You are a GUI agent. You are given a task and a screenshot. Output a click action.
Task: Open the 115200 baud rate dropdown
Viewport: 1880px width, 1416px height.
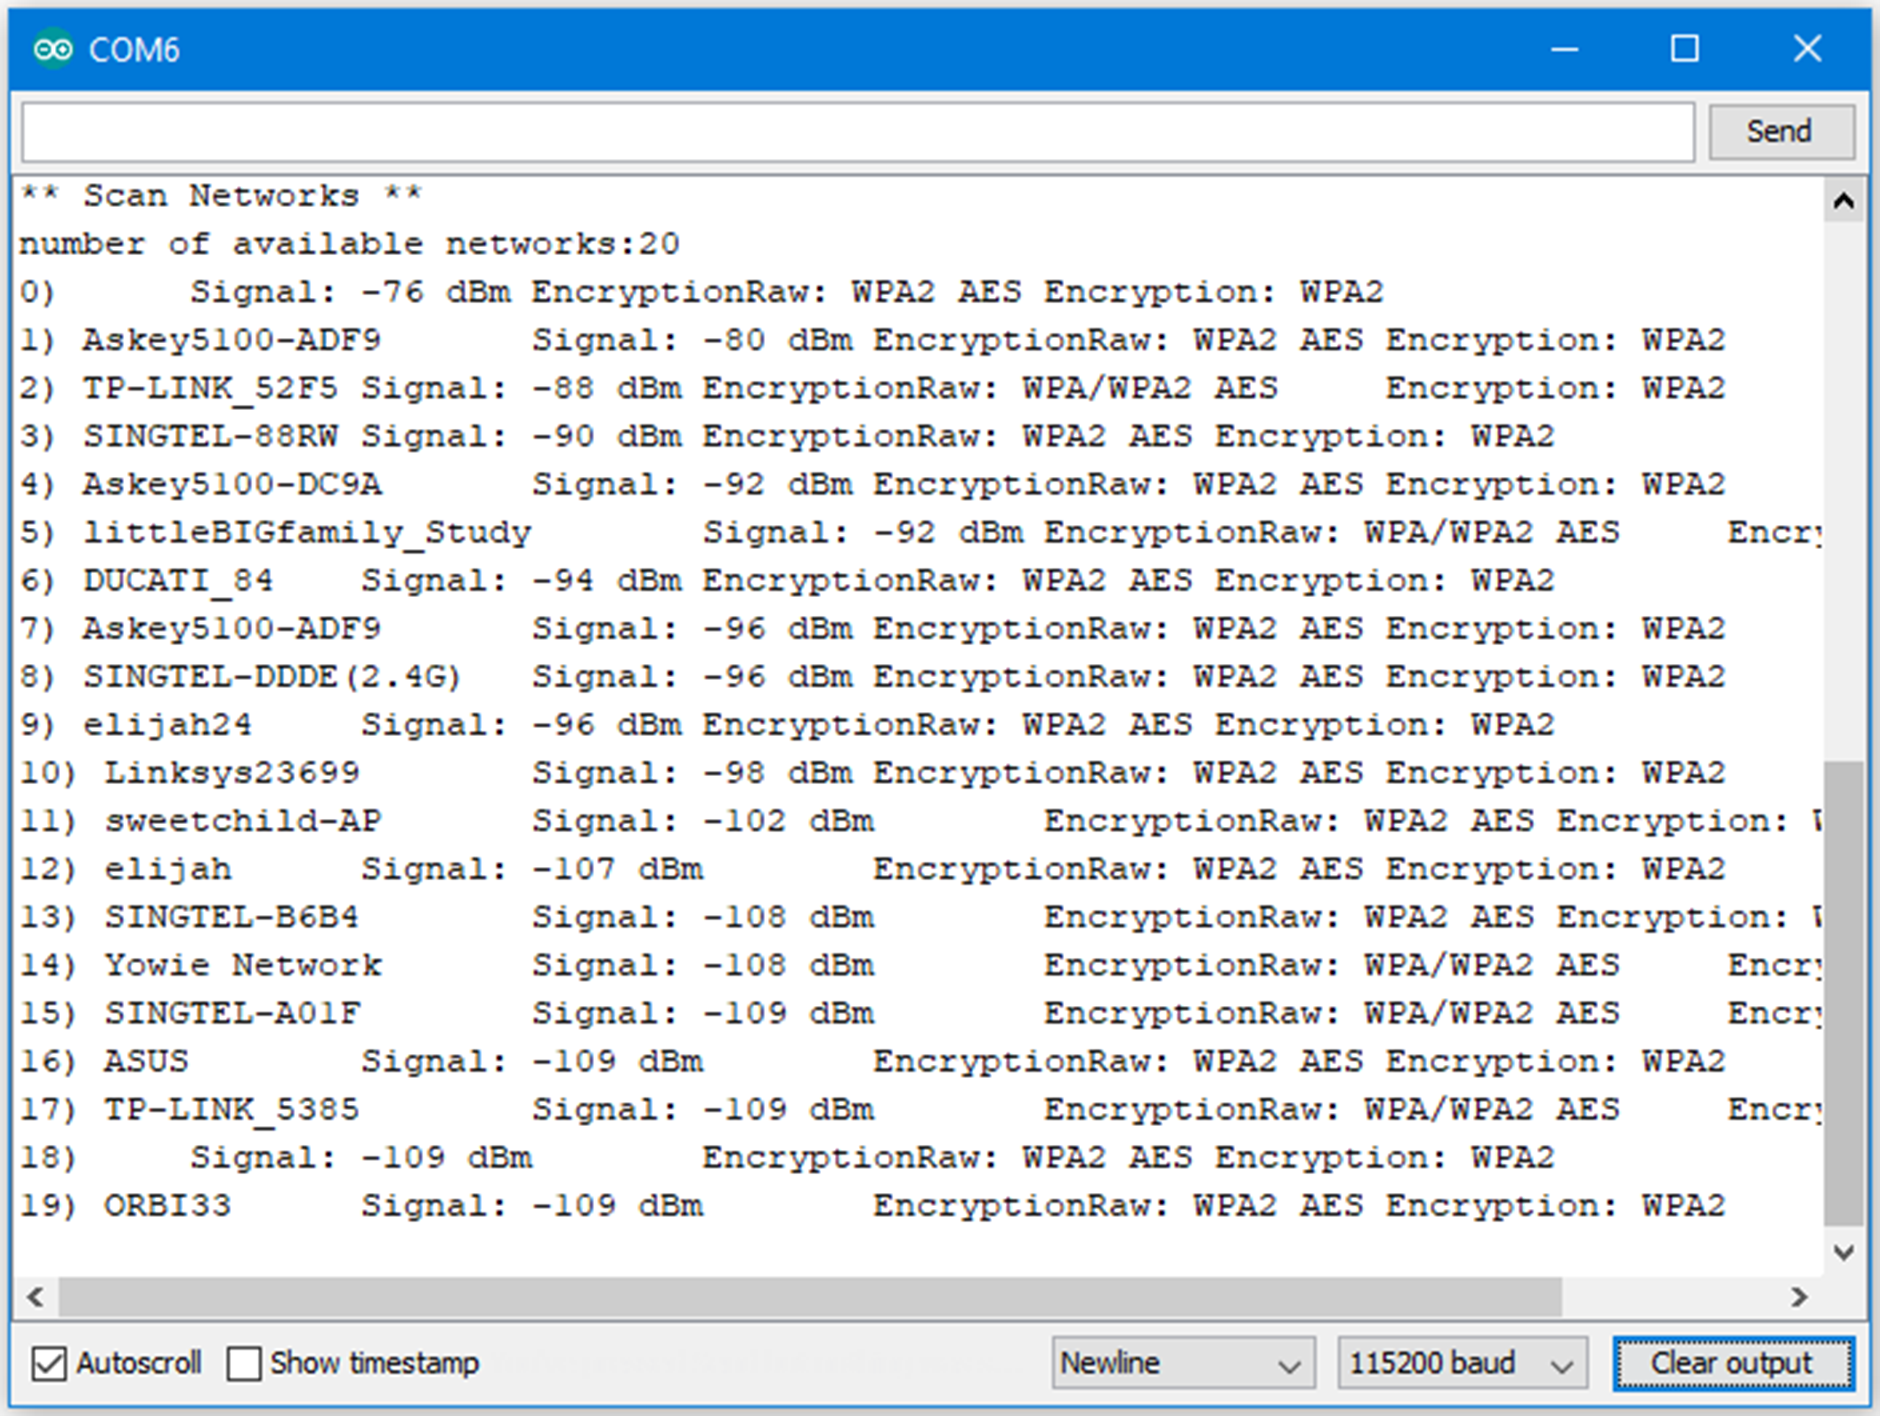tap(1461, 1363)
